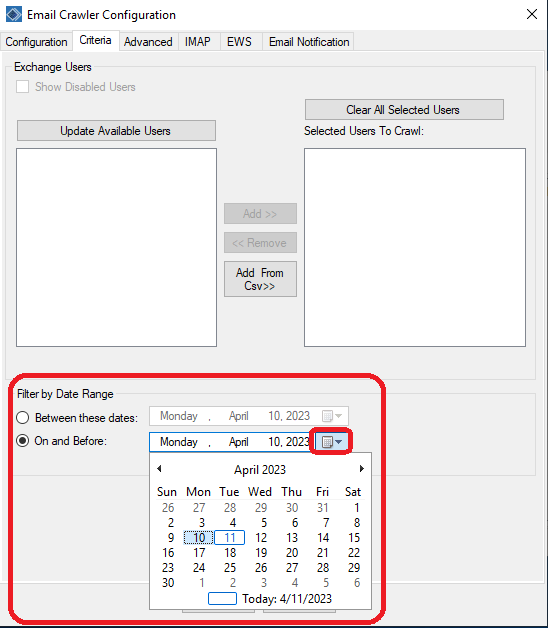548x628 pixels.
Task: Go to next month in calendar
Action: pyautogui.click(x=362, y=469)
